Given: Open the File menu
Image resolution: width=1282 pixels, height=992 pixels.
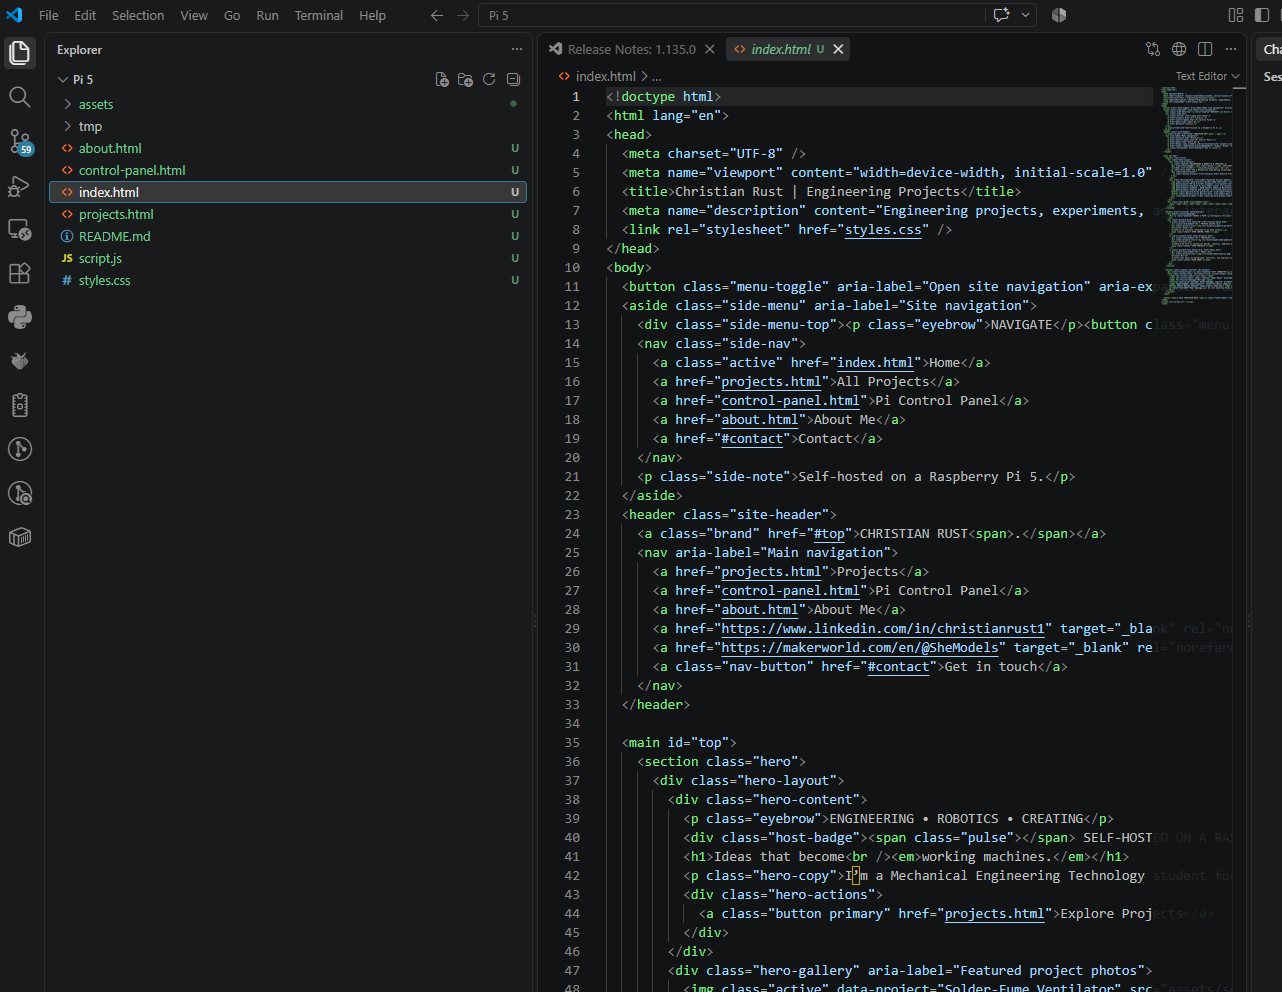Looking at the screenshot, I should tap(48, 15).
